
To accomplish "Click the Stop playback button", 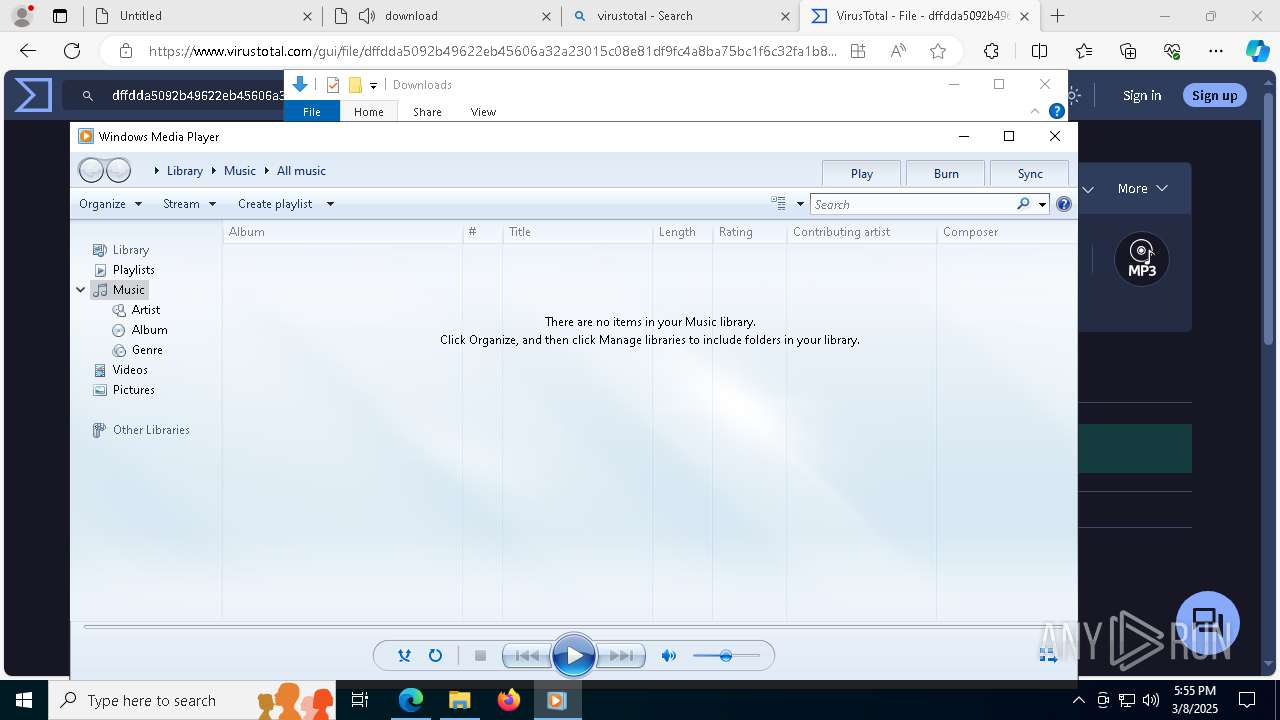I will pyautogui.click(x=480, y=656).
